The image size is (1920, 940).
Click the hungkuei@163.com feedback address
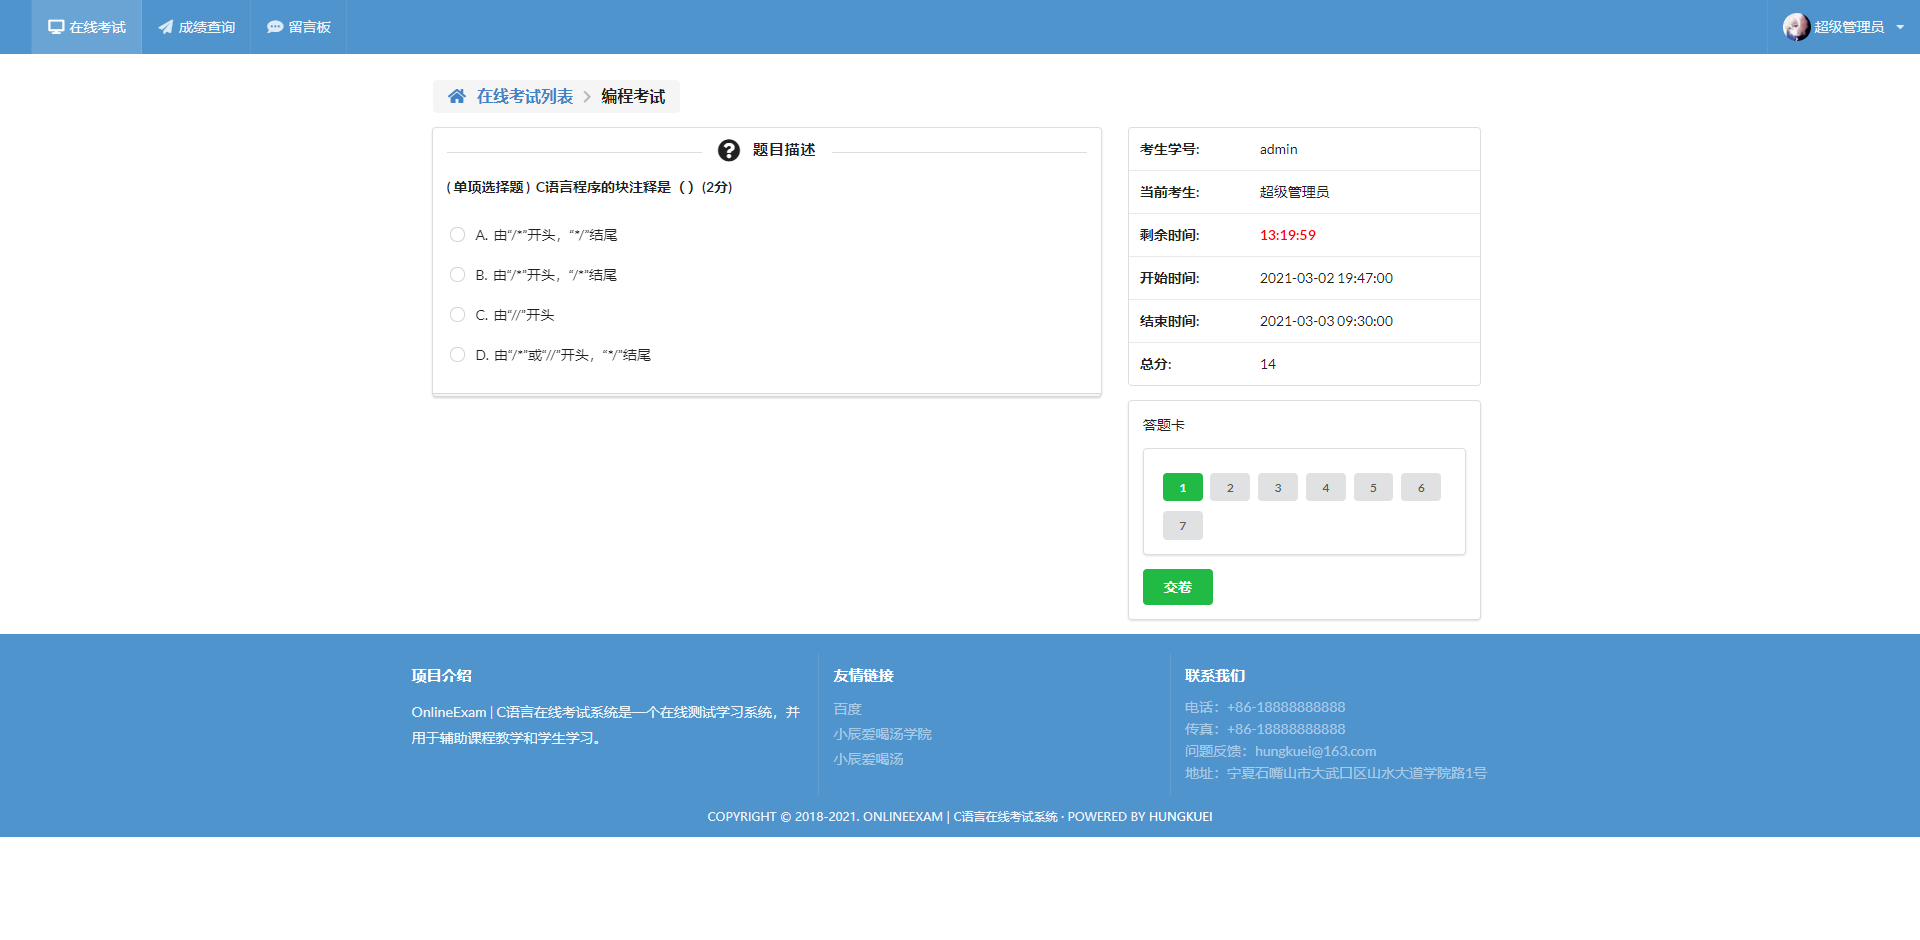[1316, 750]
